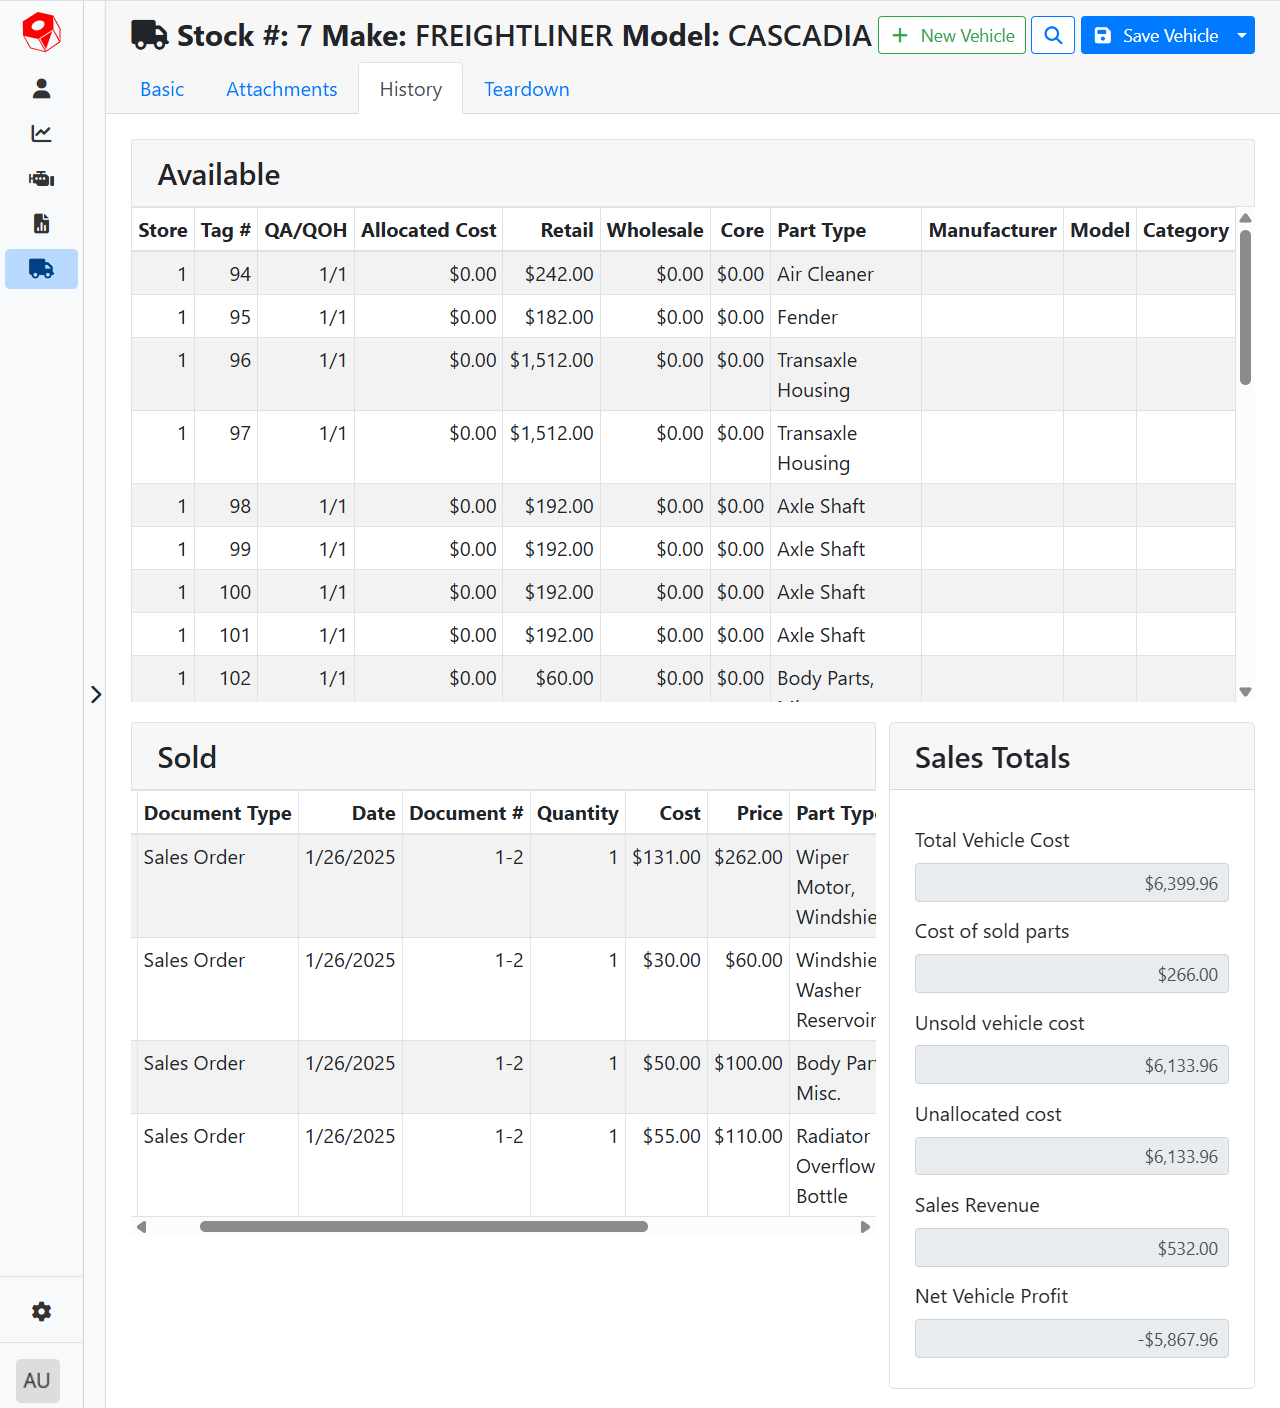Click the magnifier search vehicle button
The height and width of the screenshot is (1408, 1280).
coord(1053,35)
